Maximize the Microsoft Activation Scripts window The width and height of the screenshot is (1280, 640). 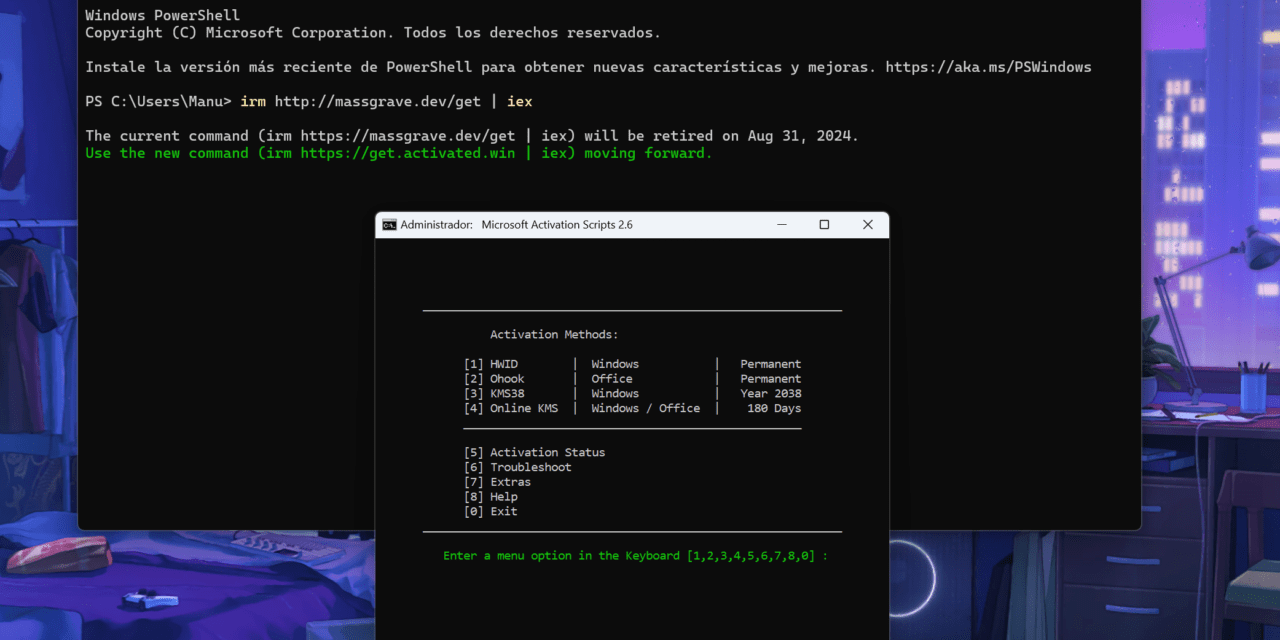tap(824, 225)
